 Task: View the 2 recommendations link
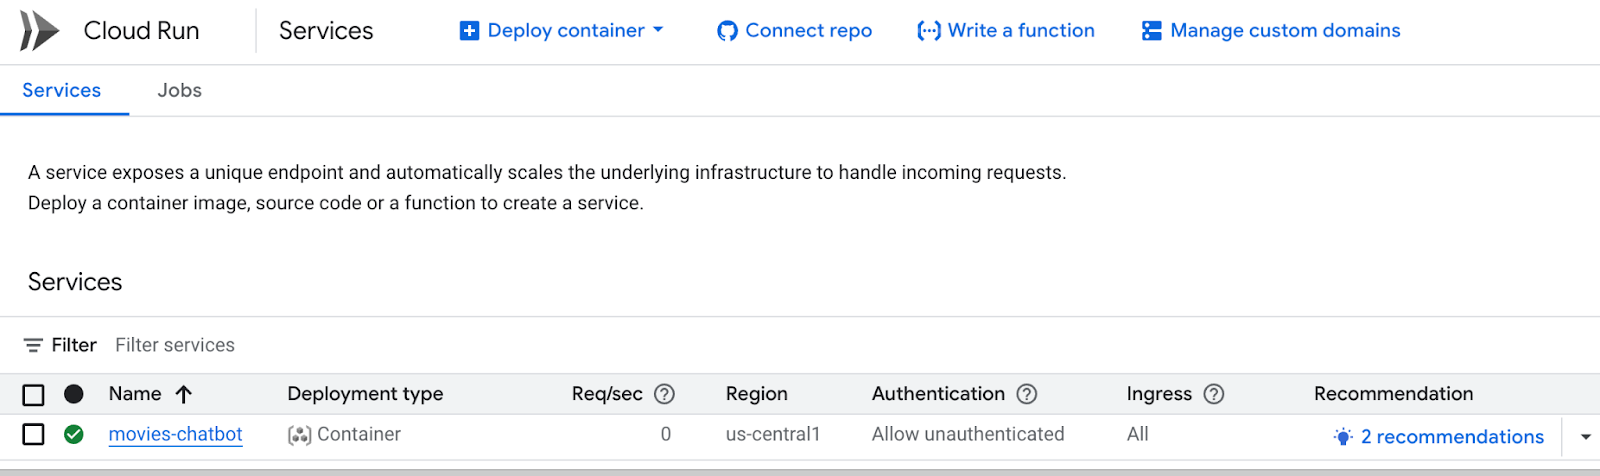1452,437
